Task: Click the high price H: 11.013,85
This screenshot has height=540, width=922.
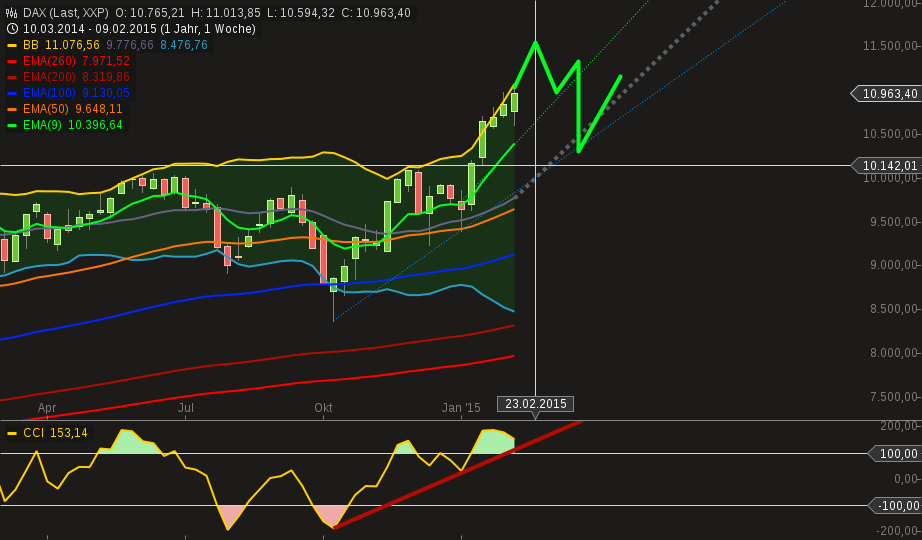Action: point(226,13)
